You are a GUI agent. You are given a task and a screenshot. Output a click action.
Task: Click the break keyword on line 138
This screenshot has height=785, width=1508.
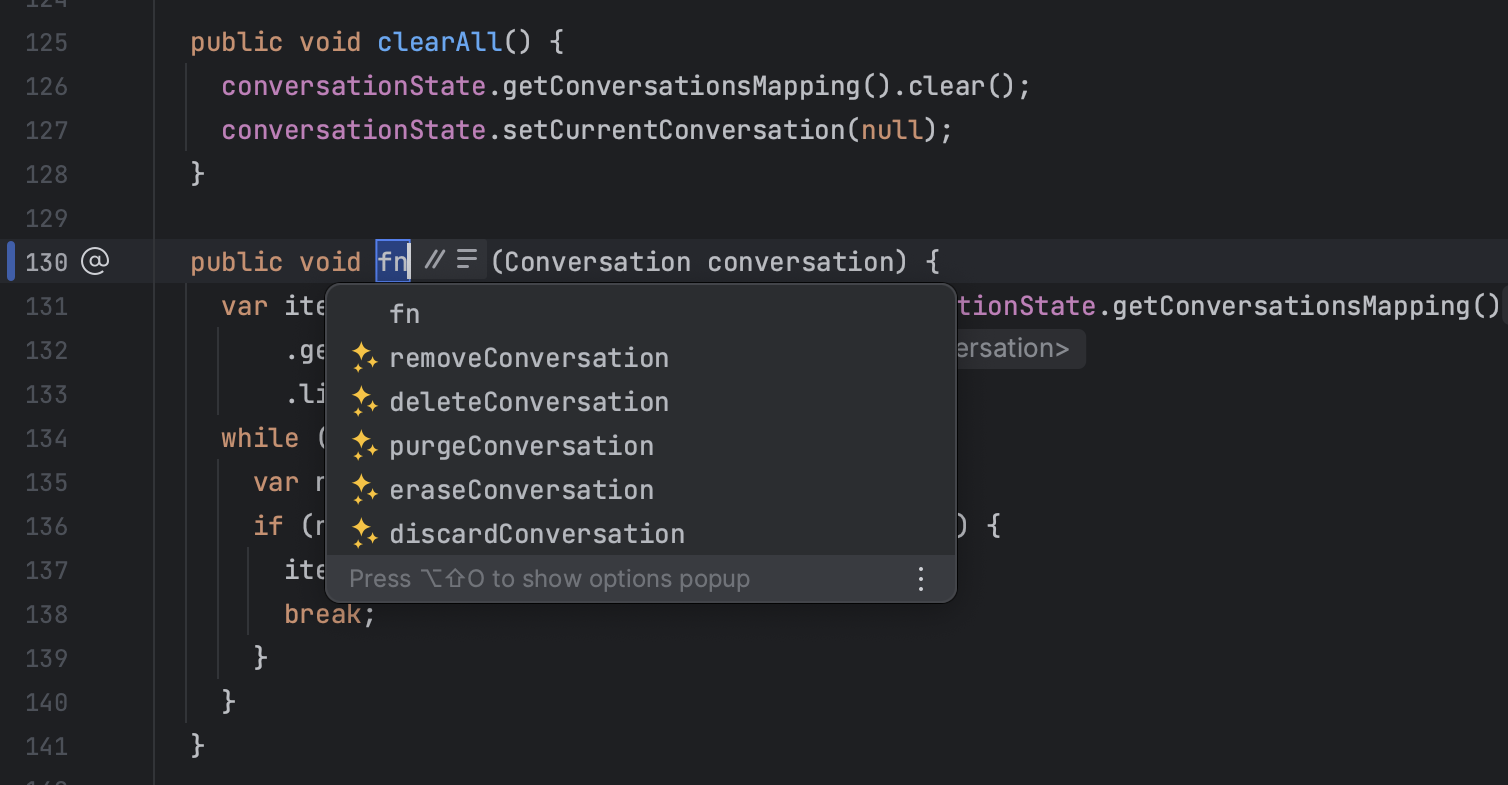(322, 614)
